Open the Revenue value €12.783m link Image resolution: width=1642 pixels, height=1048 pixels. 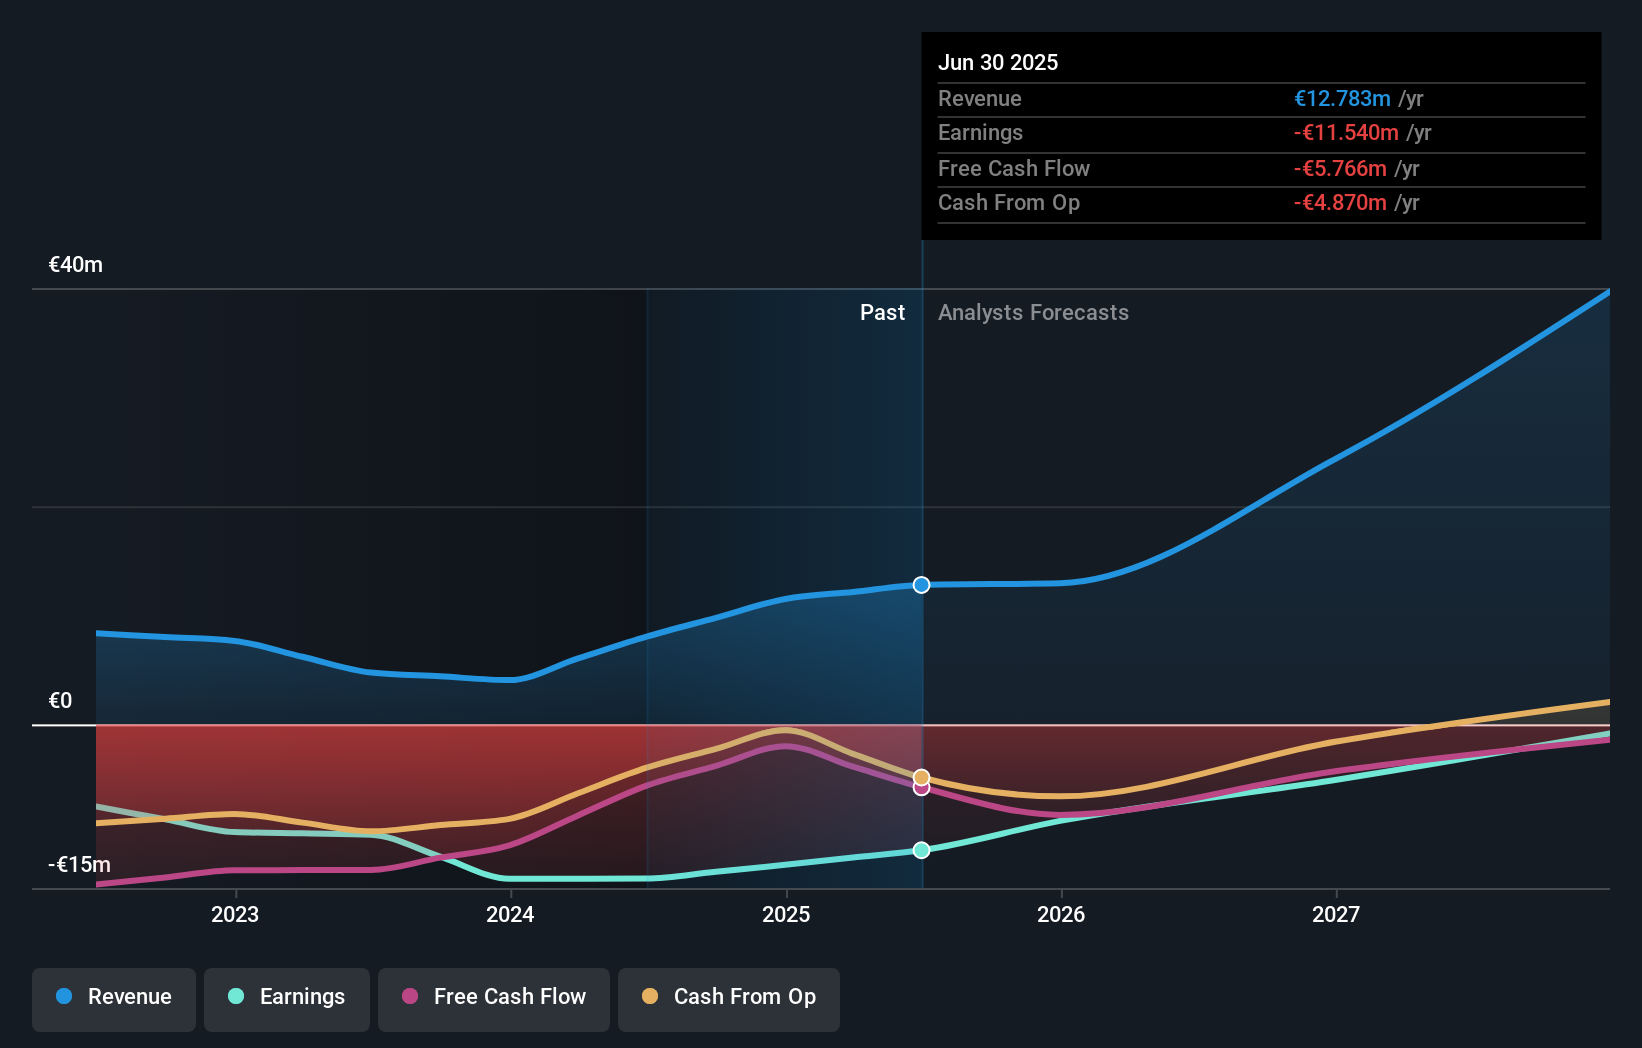point(1343,99)
